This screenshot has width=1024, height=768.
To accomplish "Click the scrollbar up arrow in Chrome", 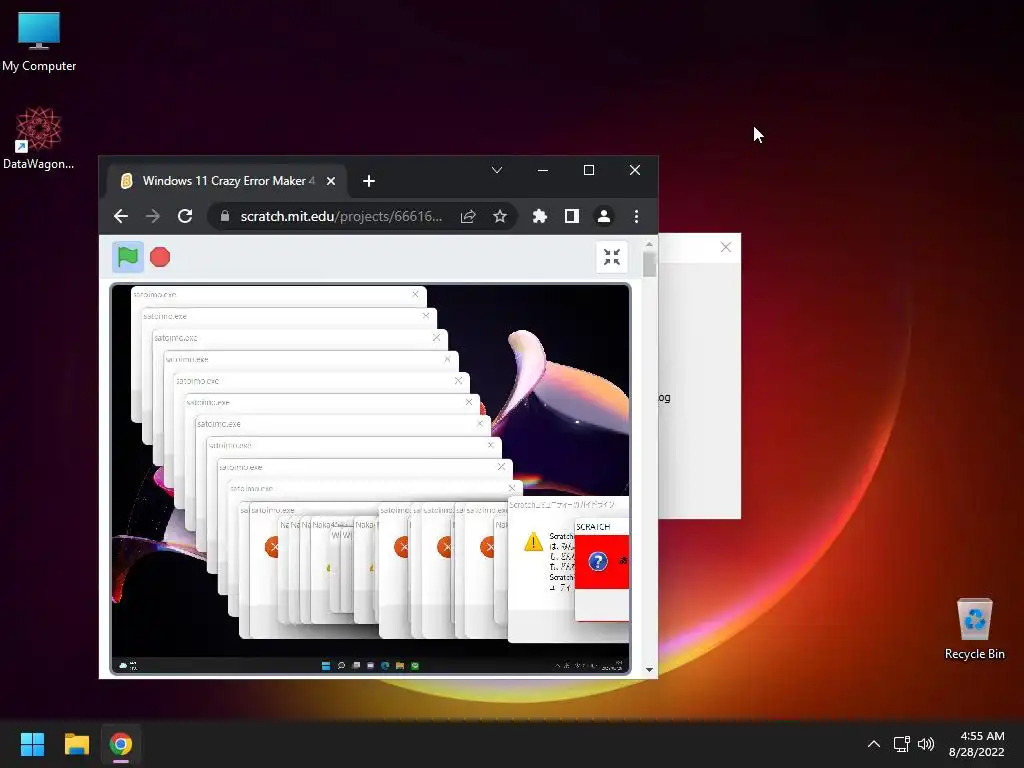I will click(x=649, y=245).
